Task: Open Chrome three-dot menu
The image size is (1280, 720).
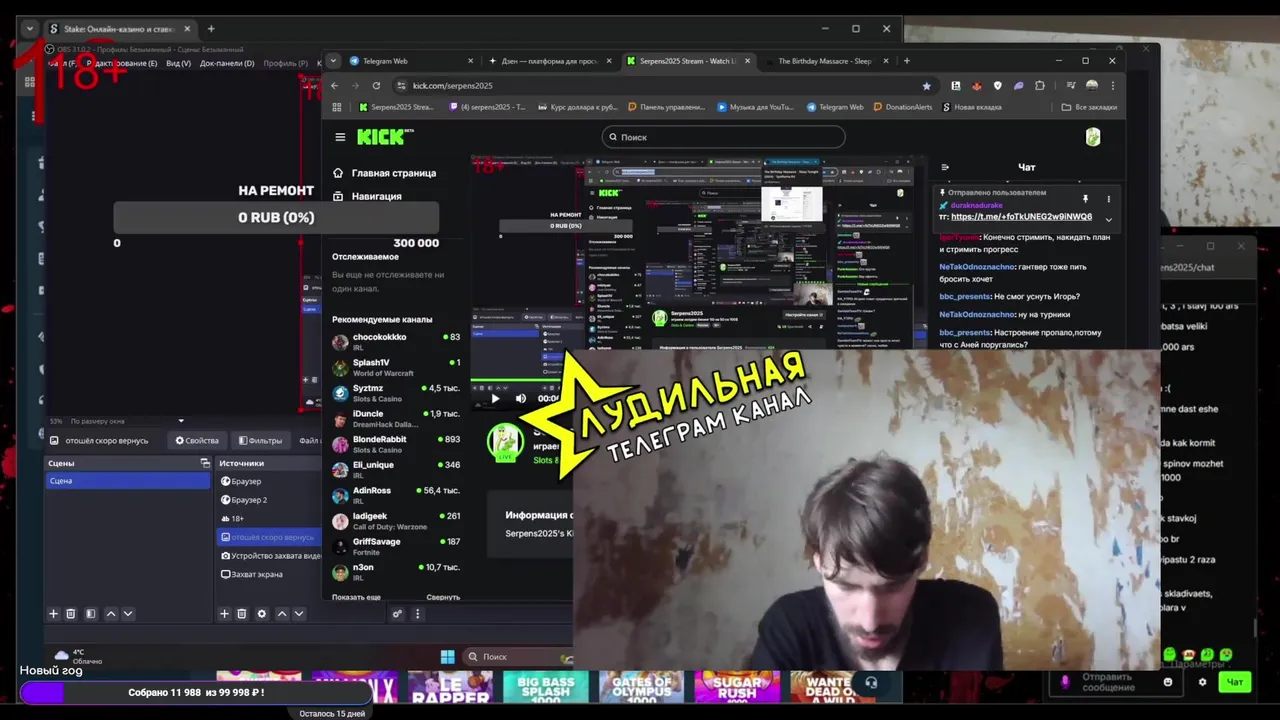Action: [1112, 86]
